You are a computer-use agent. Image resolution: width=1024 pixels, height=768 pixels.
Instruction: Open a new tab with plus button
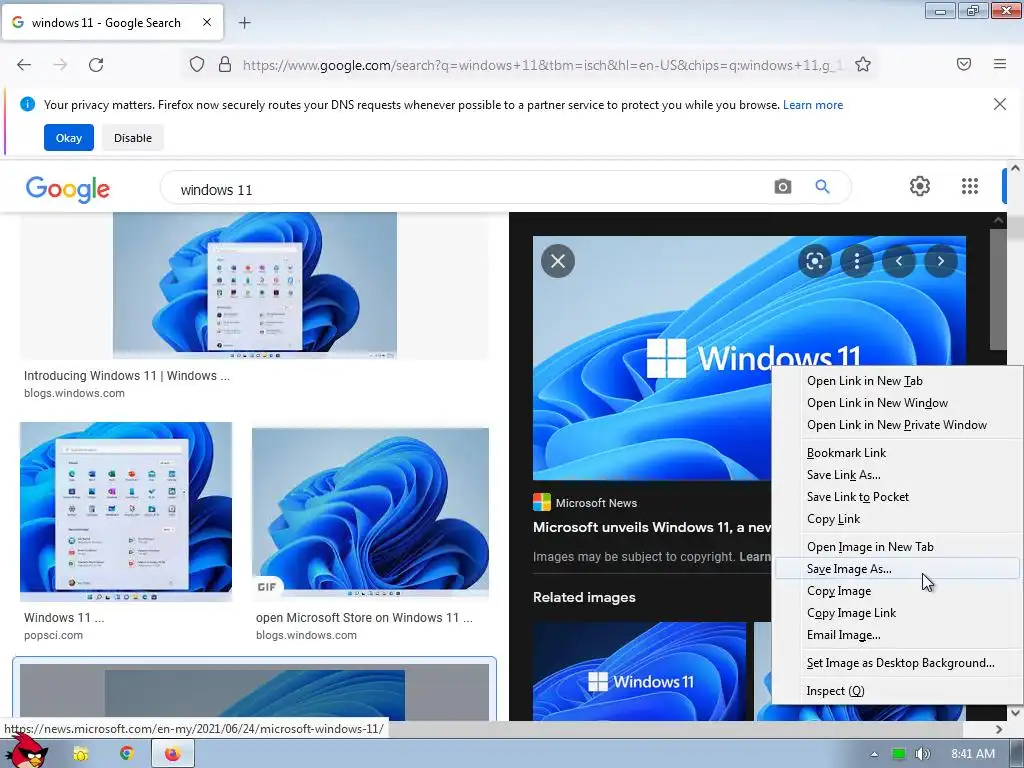244,23
